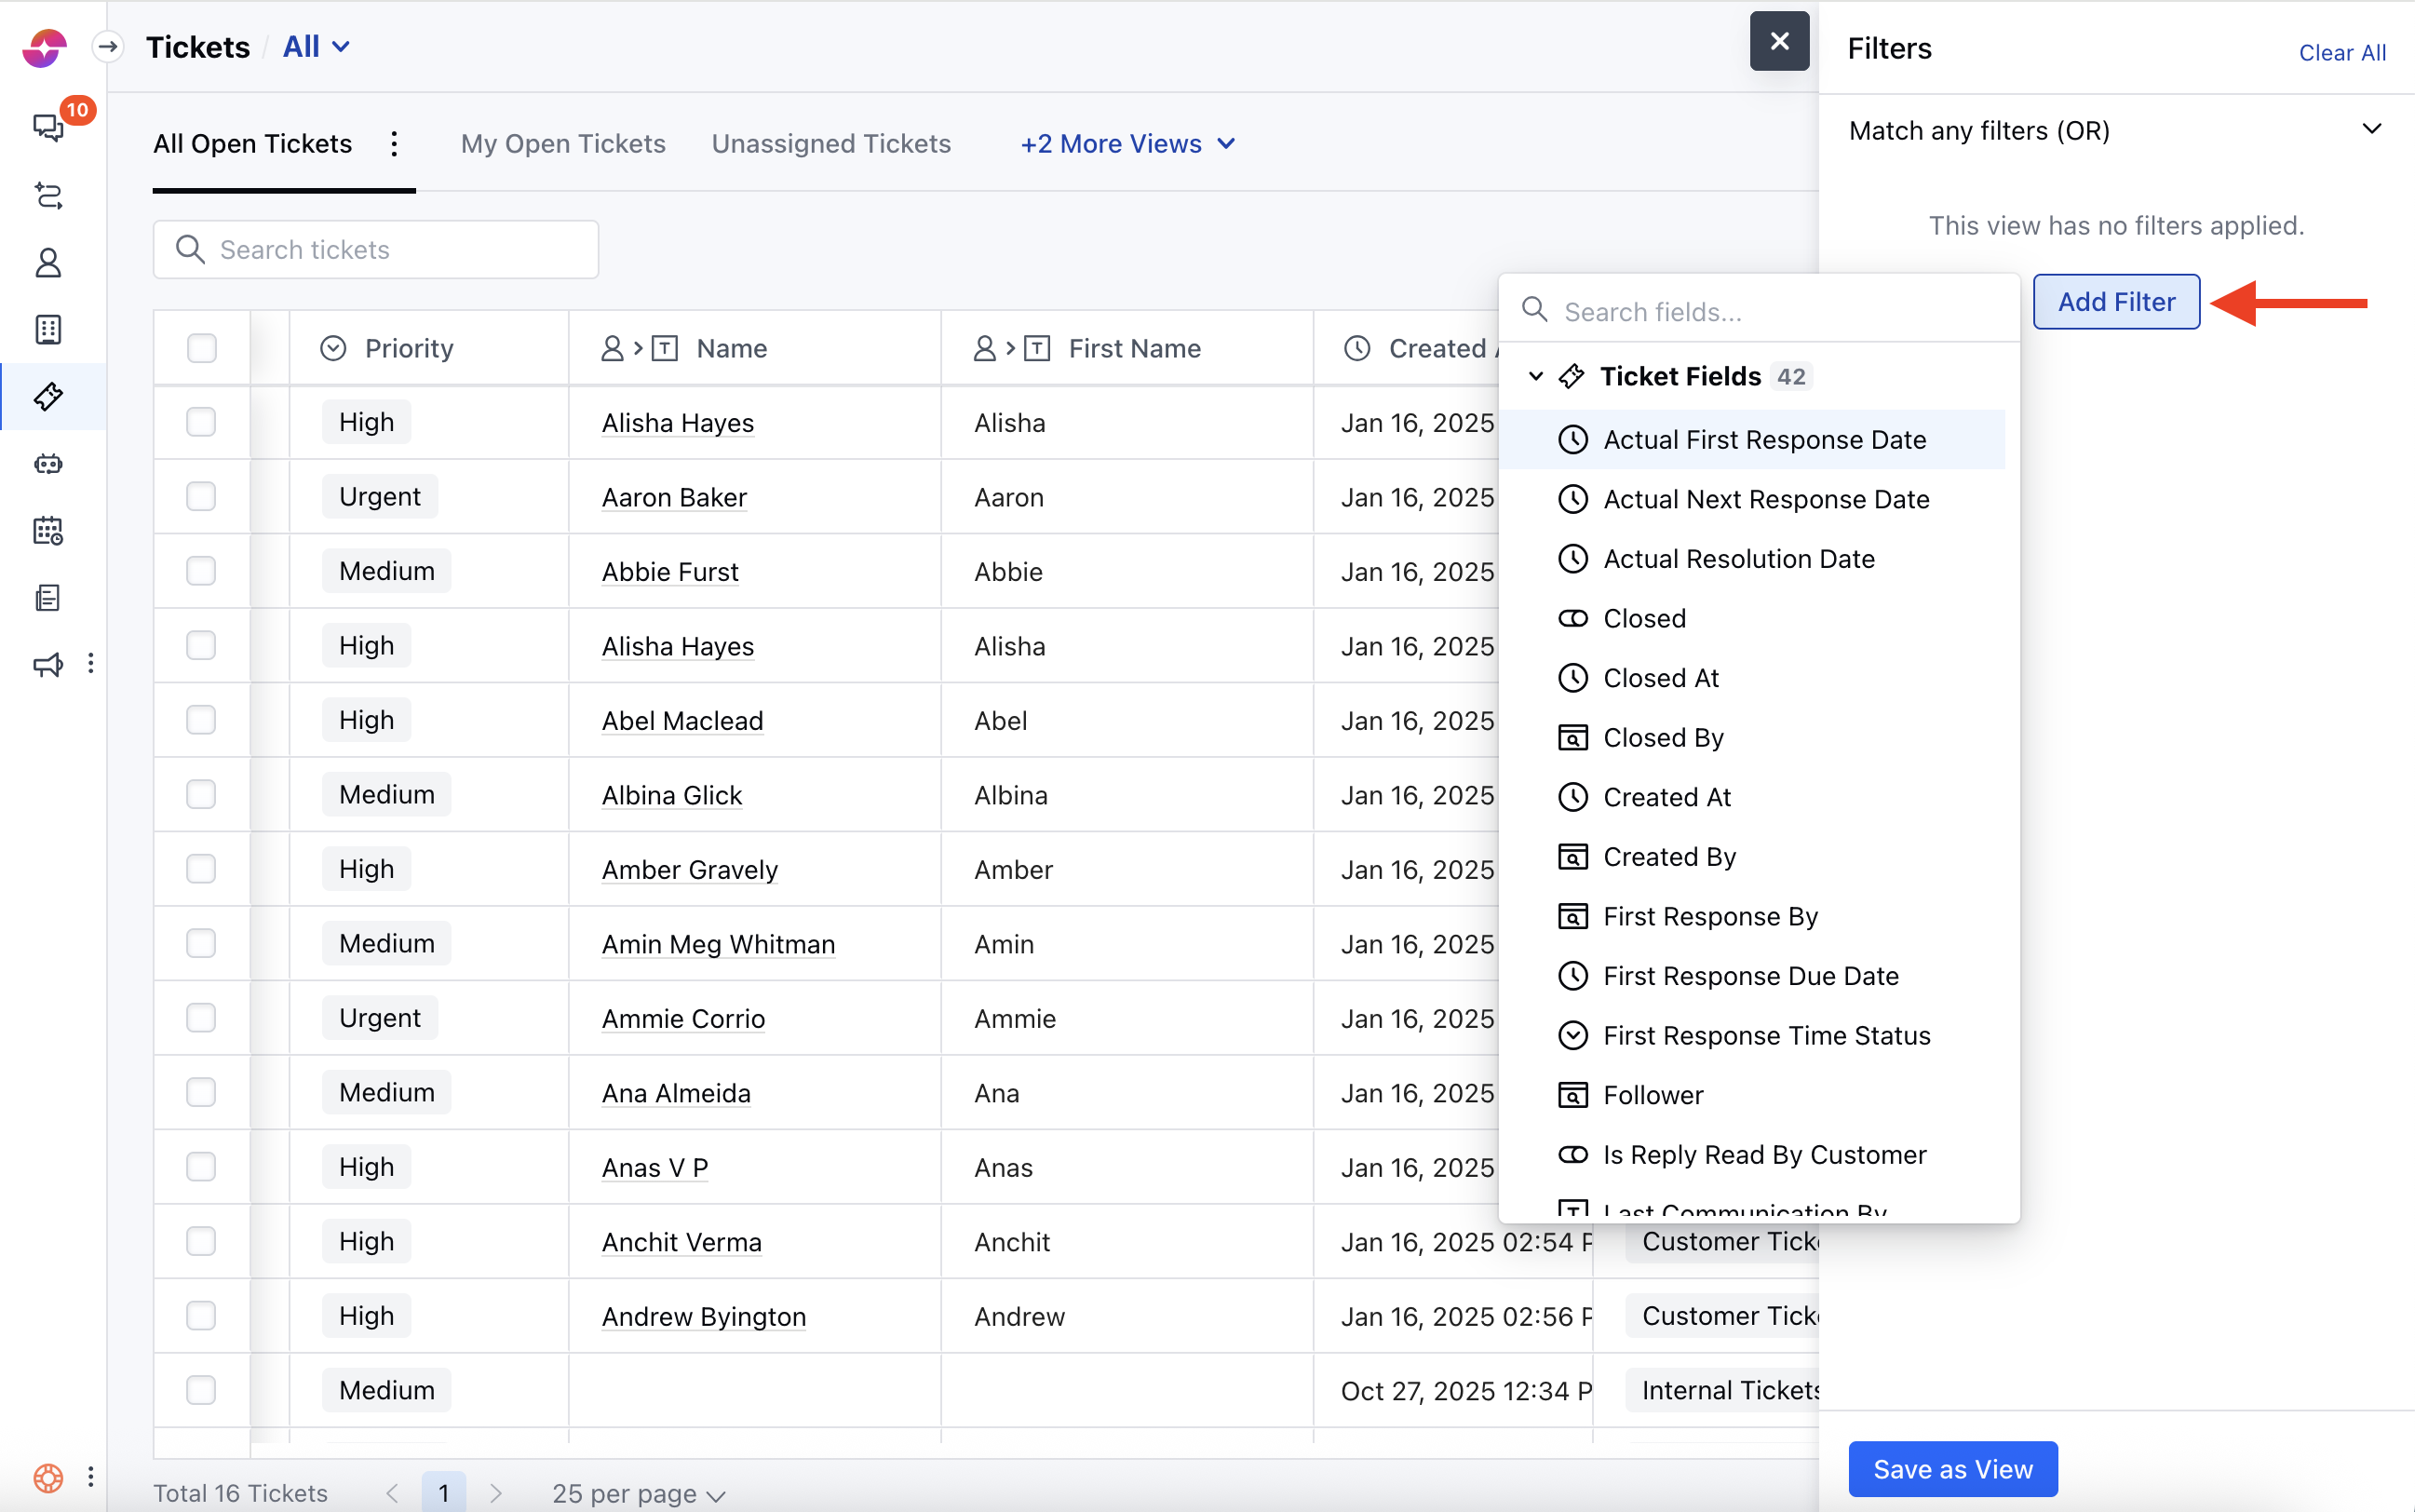The width and height of the screenshot is (2415, 1512).
Task: Tick the checkbox for Abbie Furst row
Action: [201, 571]
